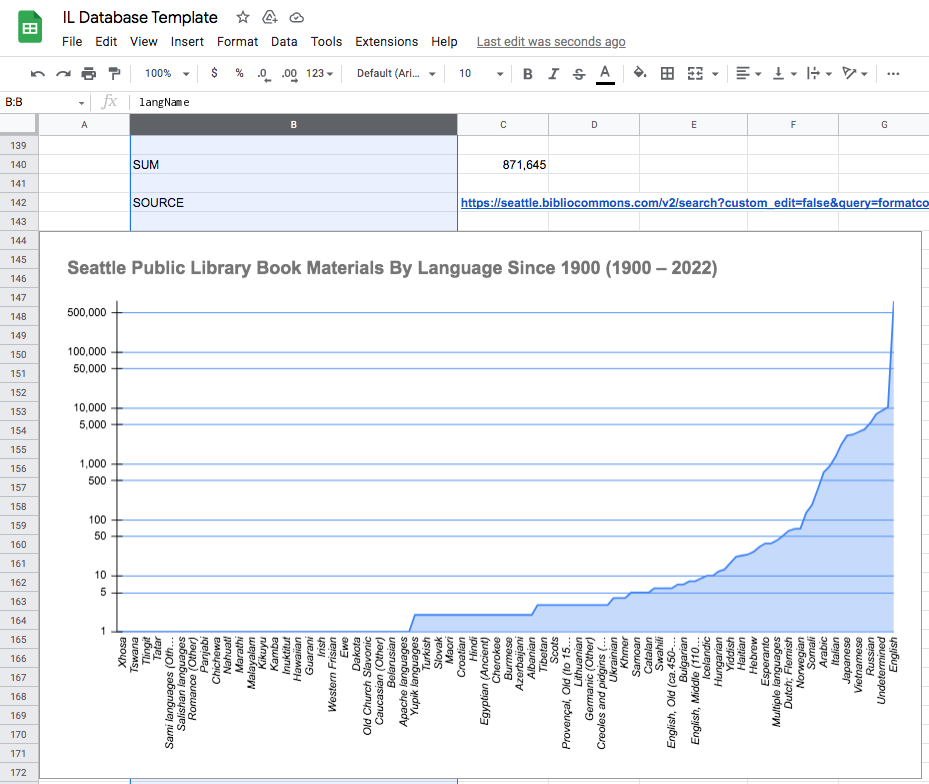Screen dimensions: 929x784
Task: Format as currency with the dollar icon
Action: coord(214,73)
